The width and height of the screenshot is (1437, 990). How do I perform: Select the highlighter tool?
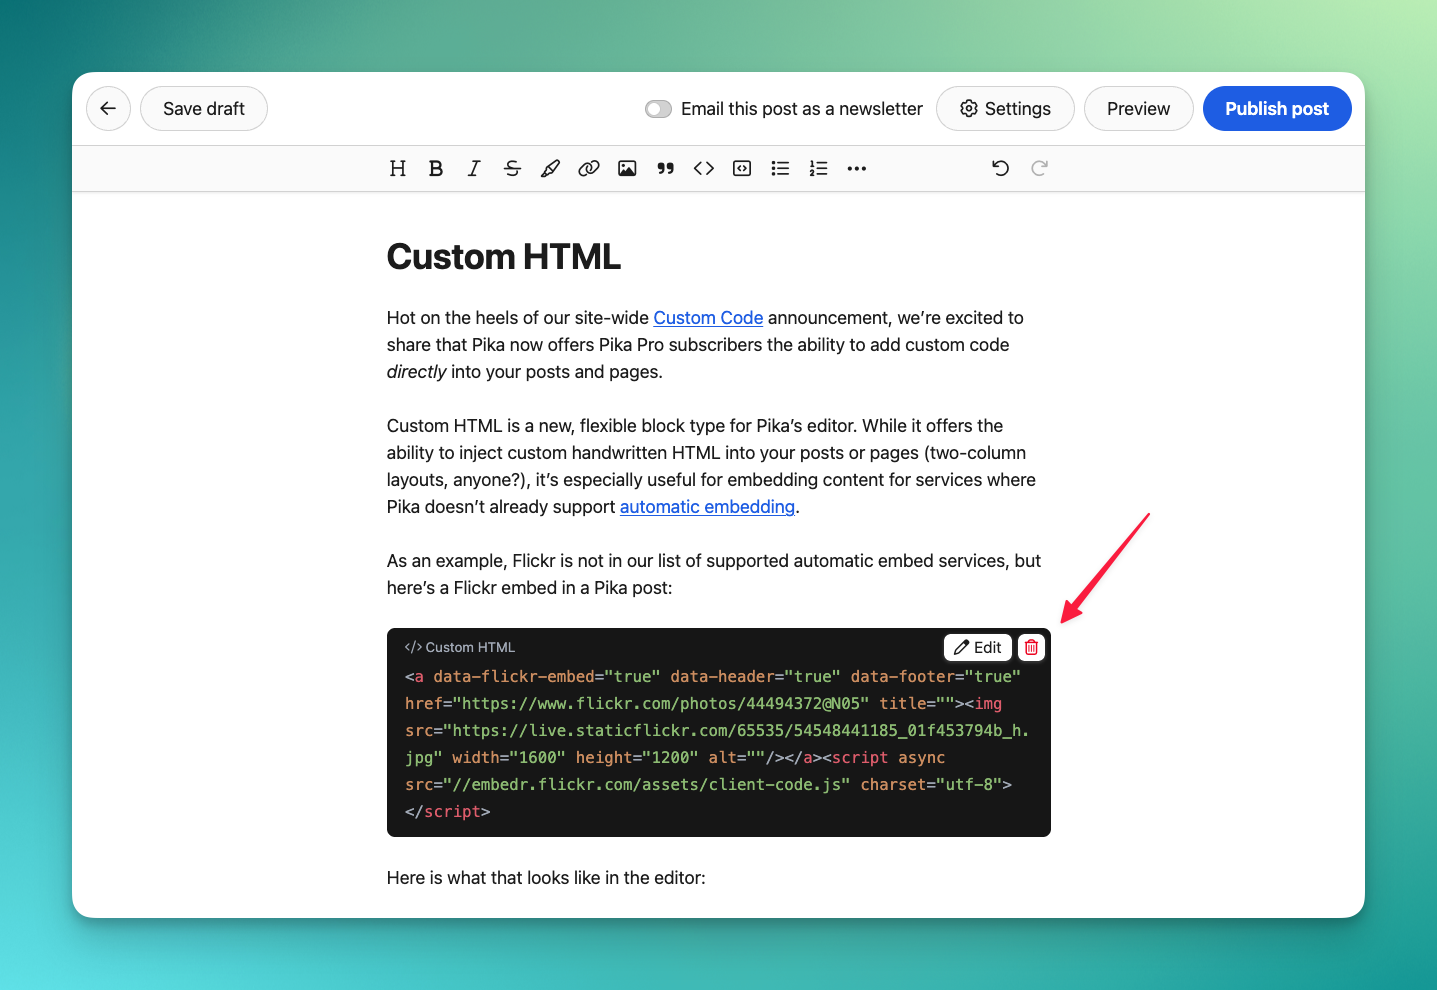tap(550, 168)
